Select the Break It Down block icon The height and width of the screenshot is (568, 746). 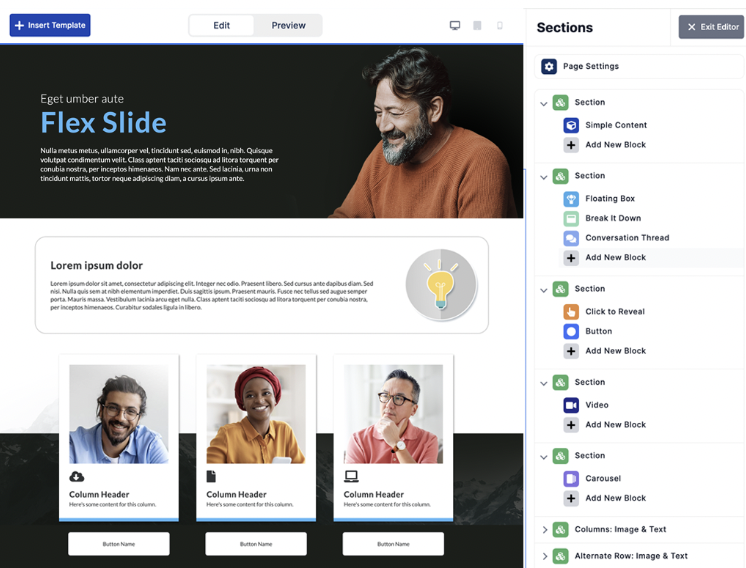[571, 218]
